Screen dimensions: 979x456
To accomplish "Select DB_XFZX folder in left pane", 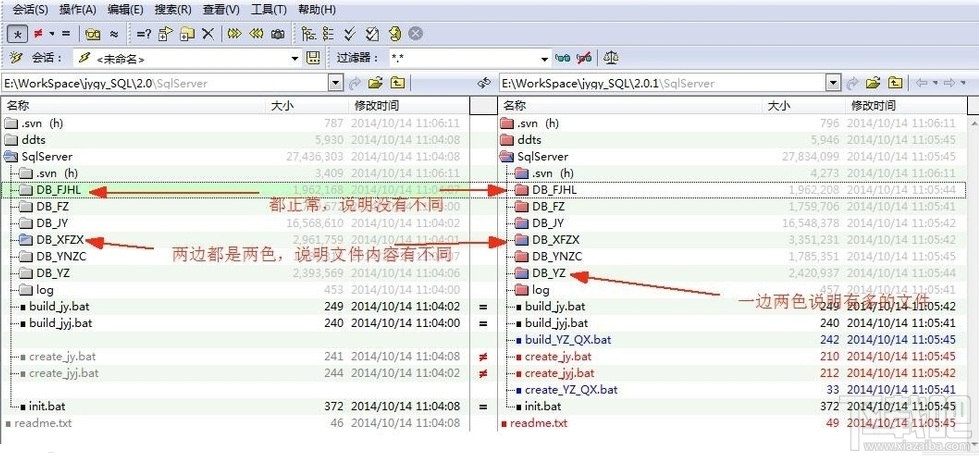I will [60, 239].
